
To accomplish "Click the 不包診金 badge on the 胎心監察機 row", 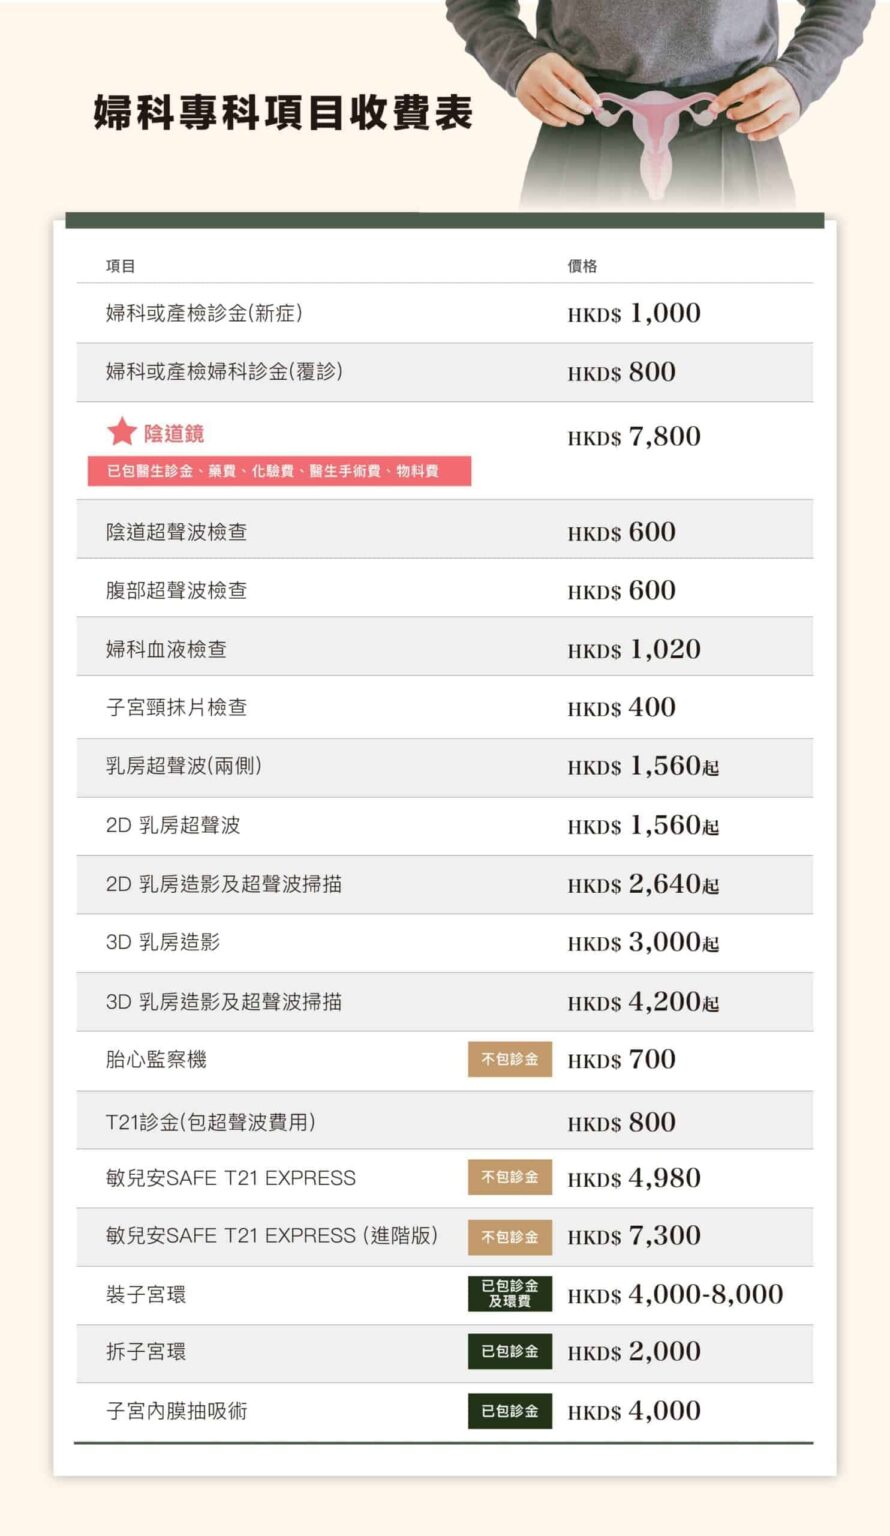I will [x=510, y=1060].
